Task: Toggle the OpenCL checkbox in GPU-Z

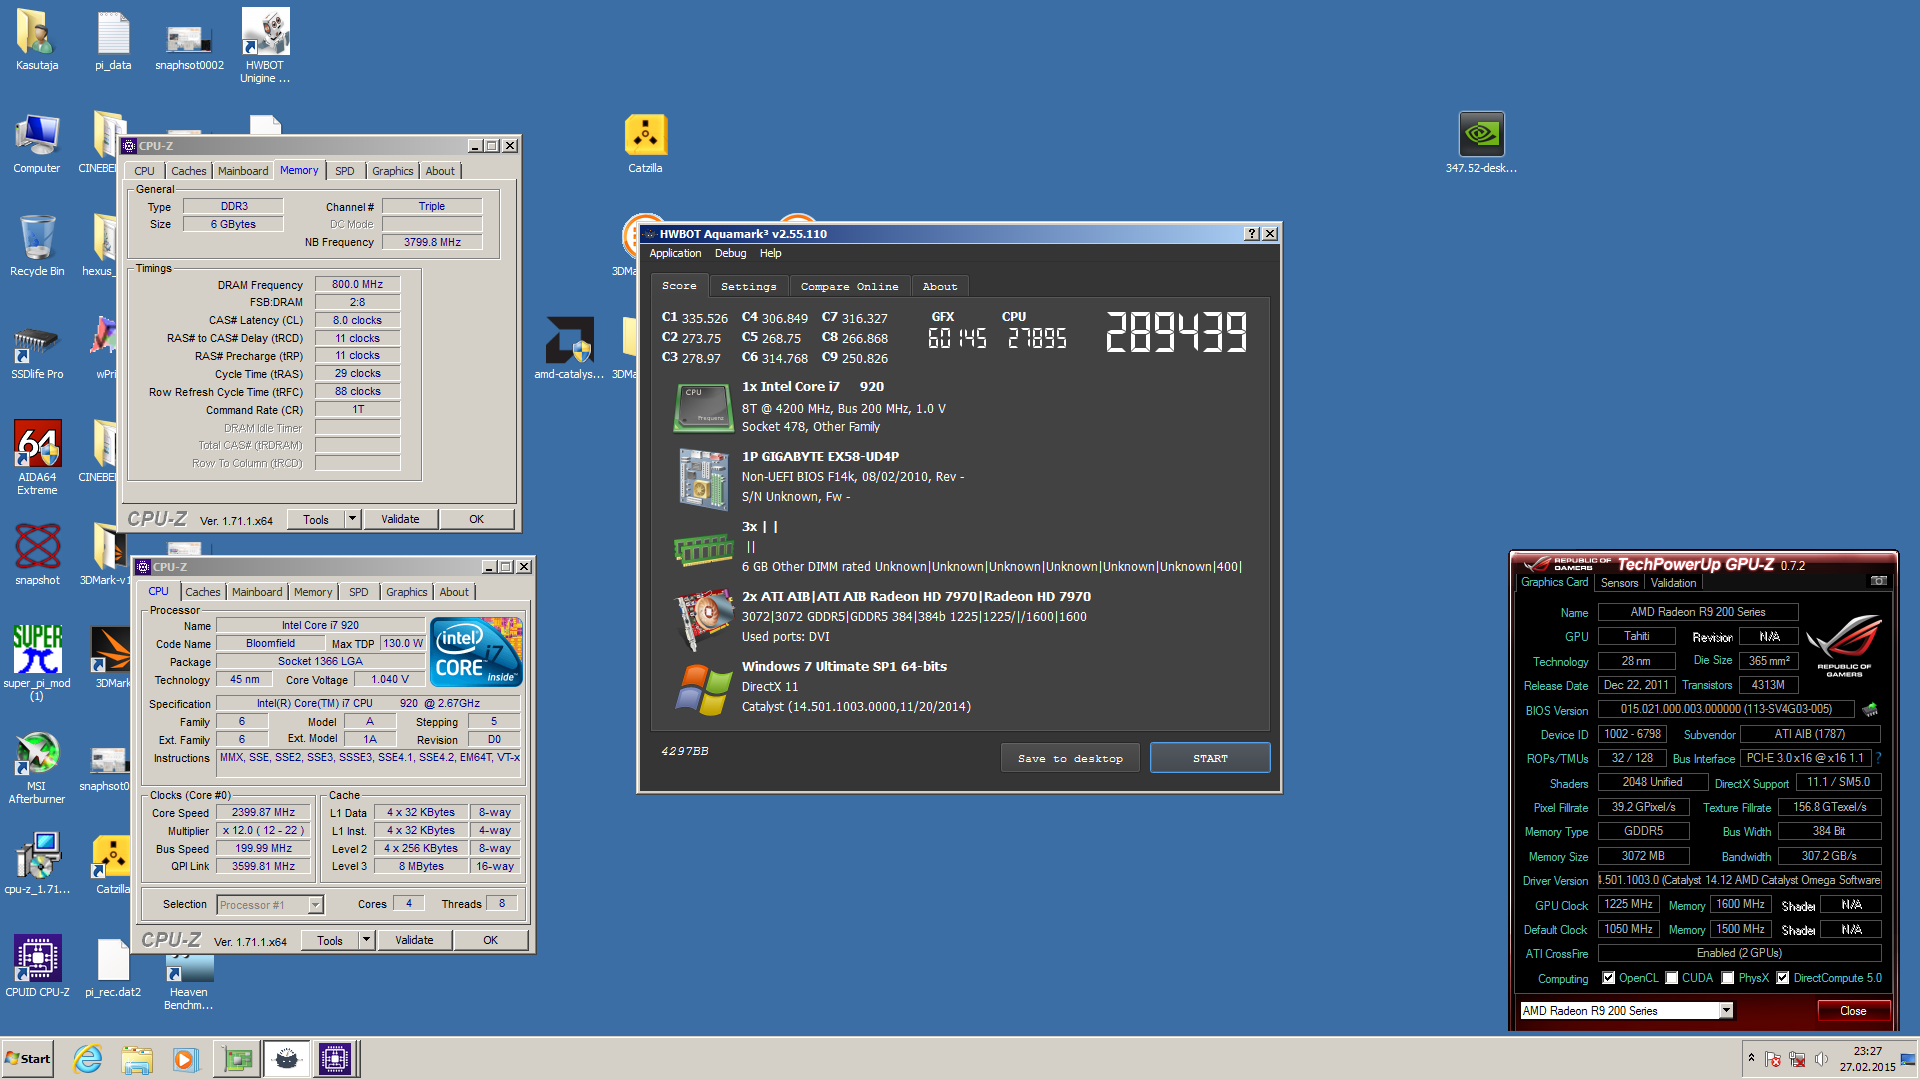Action: [x=1609, y=978]
